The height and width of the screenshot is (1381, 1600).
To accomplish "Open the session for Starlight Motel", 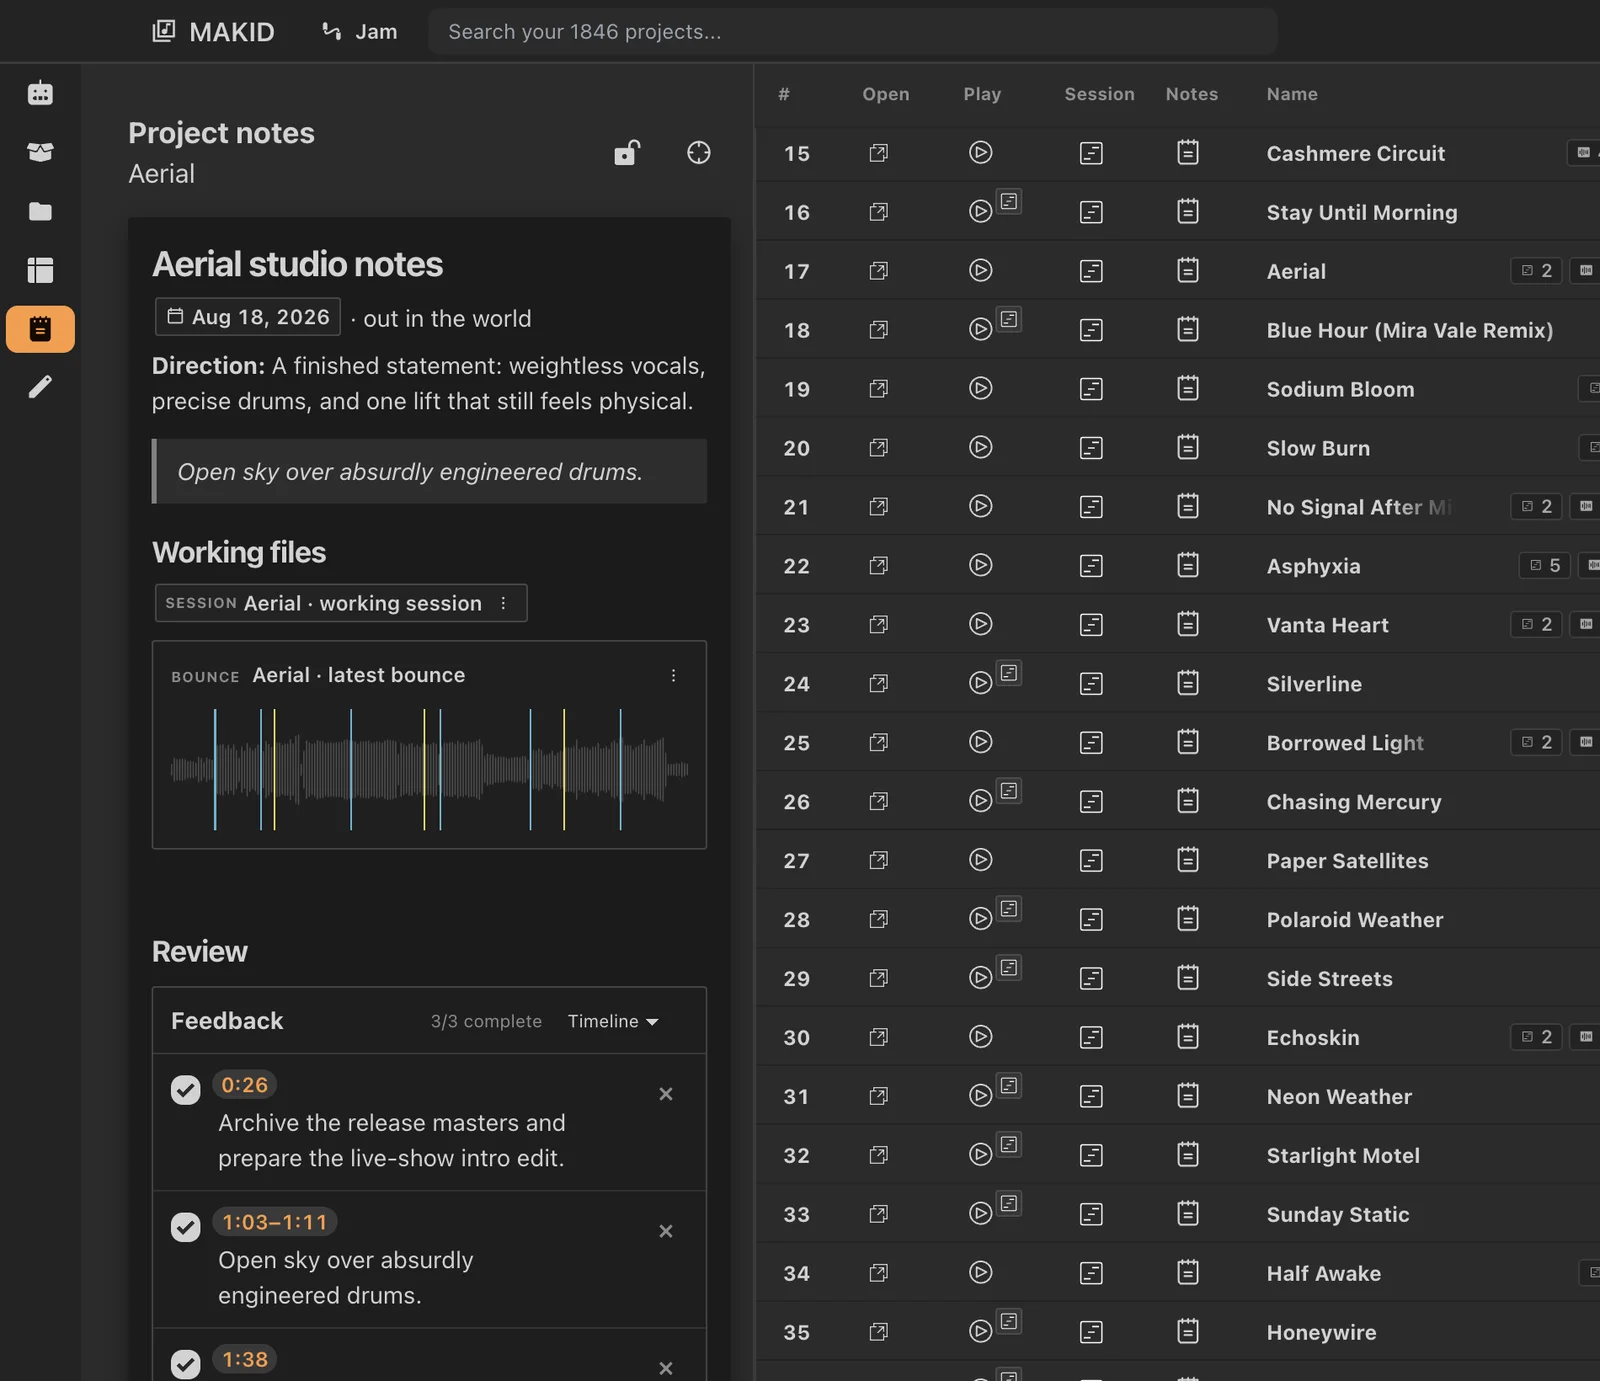I will (1091, 1156).
